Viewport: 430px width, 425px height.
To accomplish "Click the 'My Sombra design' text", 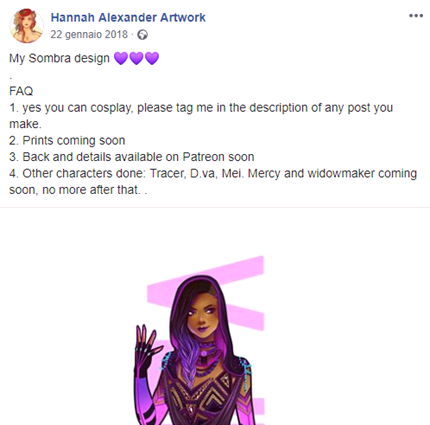I will (x=59, y=58).
